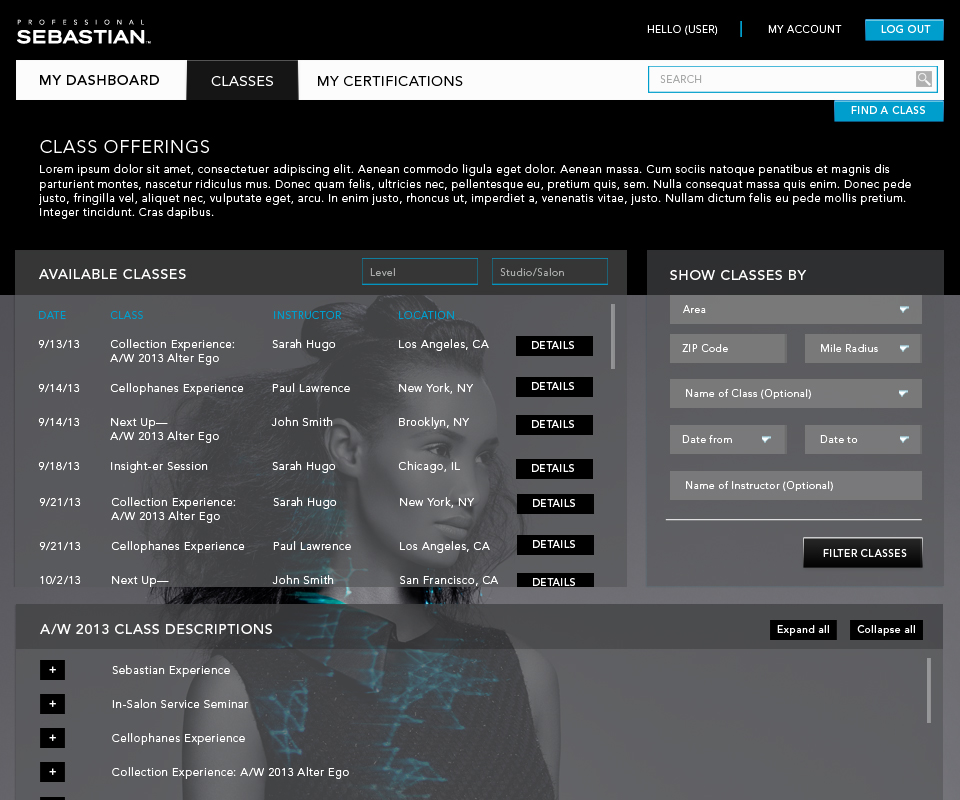Click the Log Out button

904,29
